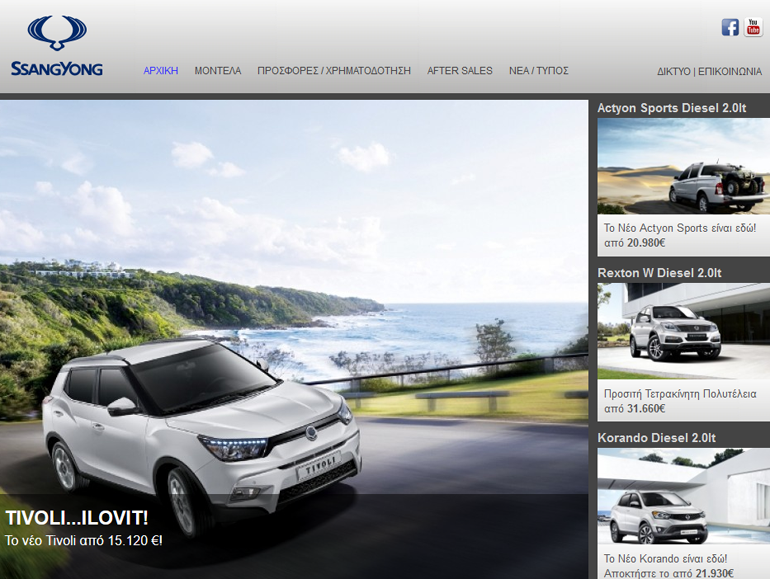Open the ΜΟΝΤΕΛΑ menu
Viewport: 770px width, 579px height.
(217, 71)
